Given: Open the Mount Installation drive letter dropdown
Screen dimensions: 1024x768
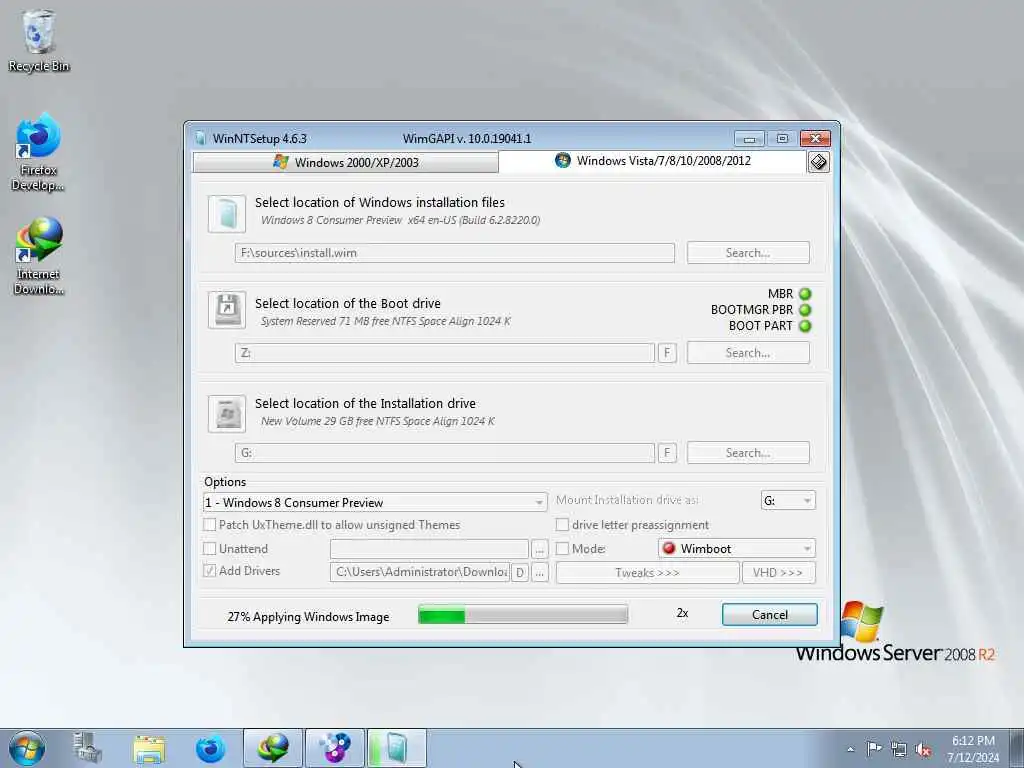Looking at the screenshot, I should tap(788, 500).
